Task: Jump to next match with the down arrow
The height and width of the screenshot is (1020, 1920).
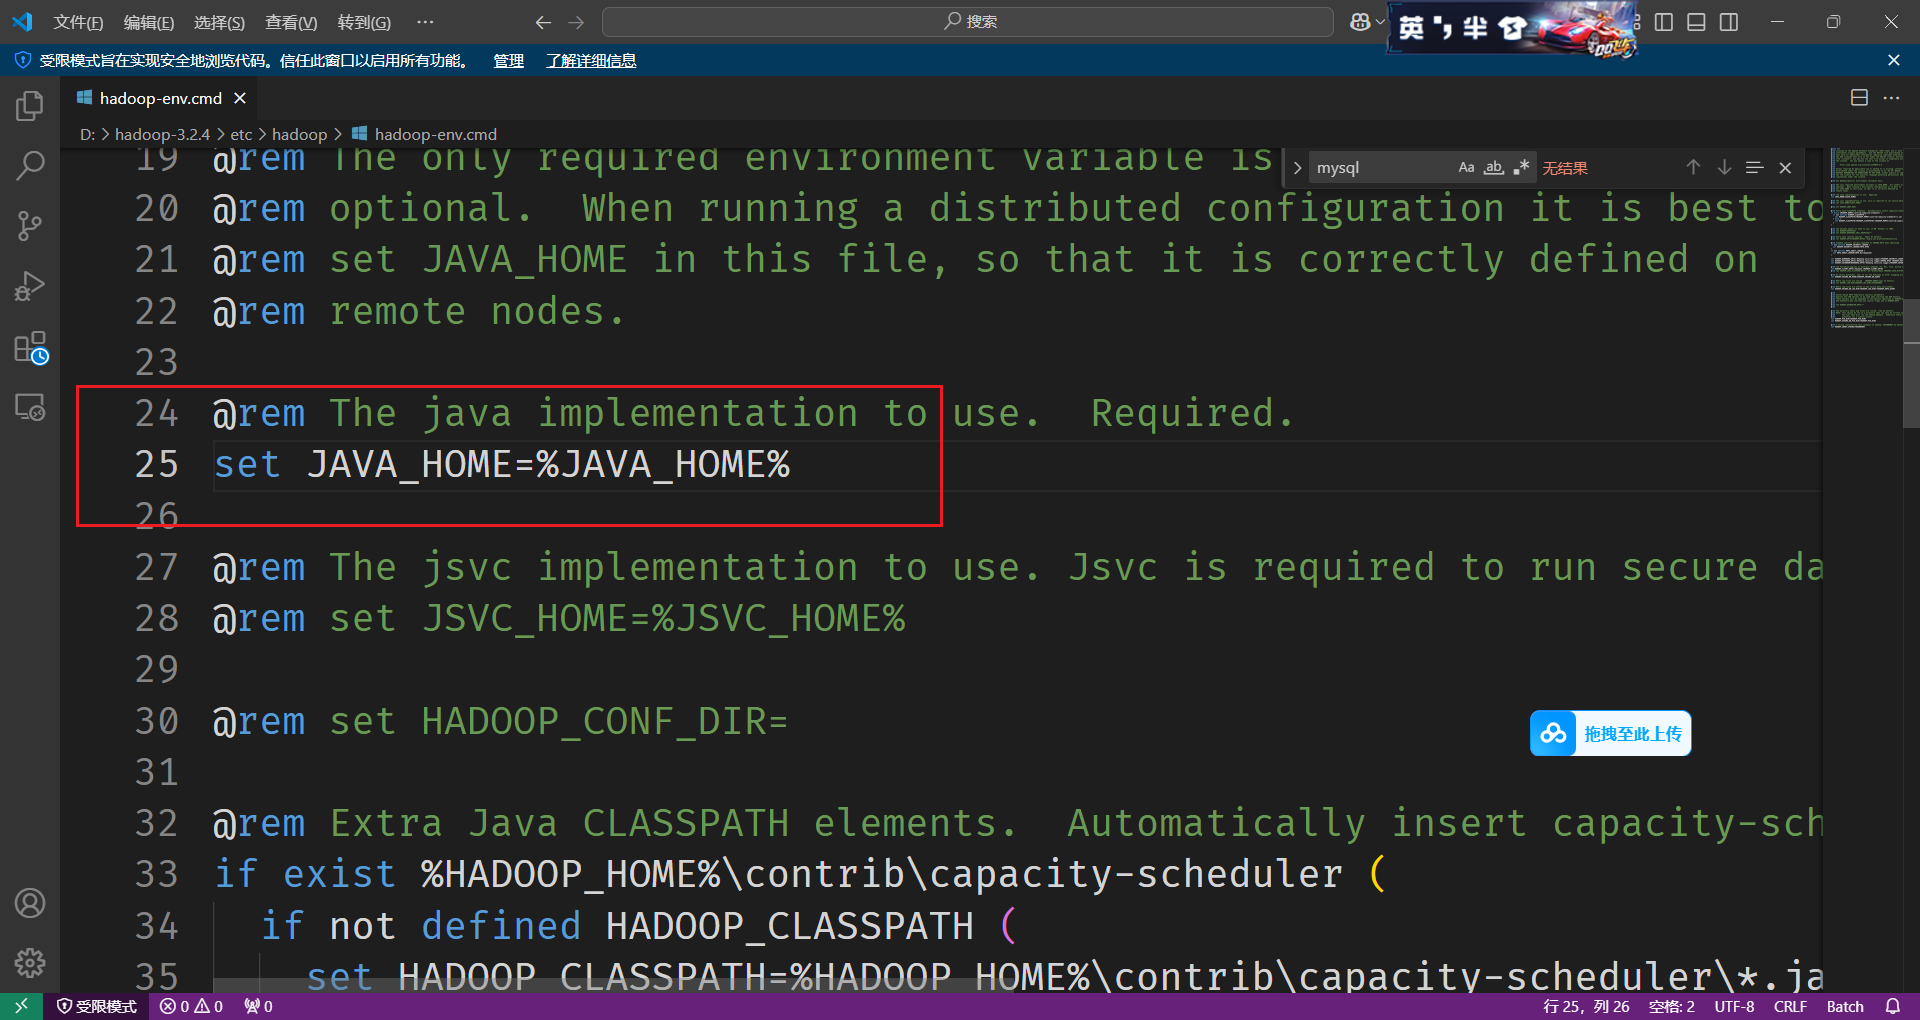Action: [x=1723, y=167]
